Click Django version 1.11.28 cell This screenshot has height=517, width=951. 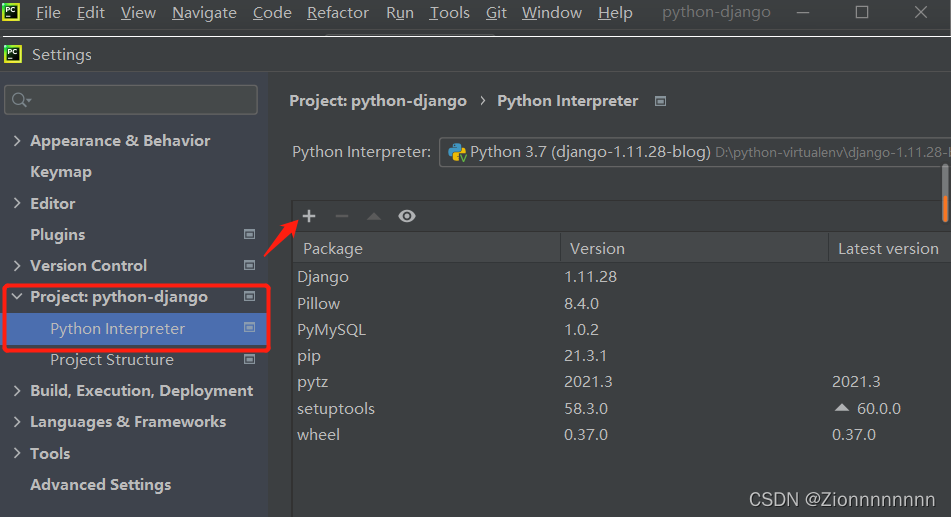(x=590, y=277)
